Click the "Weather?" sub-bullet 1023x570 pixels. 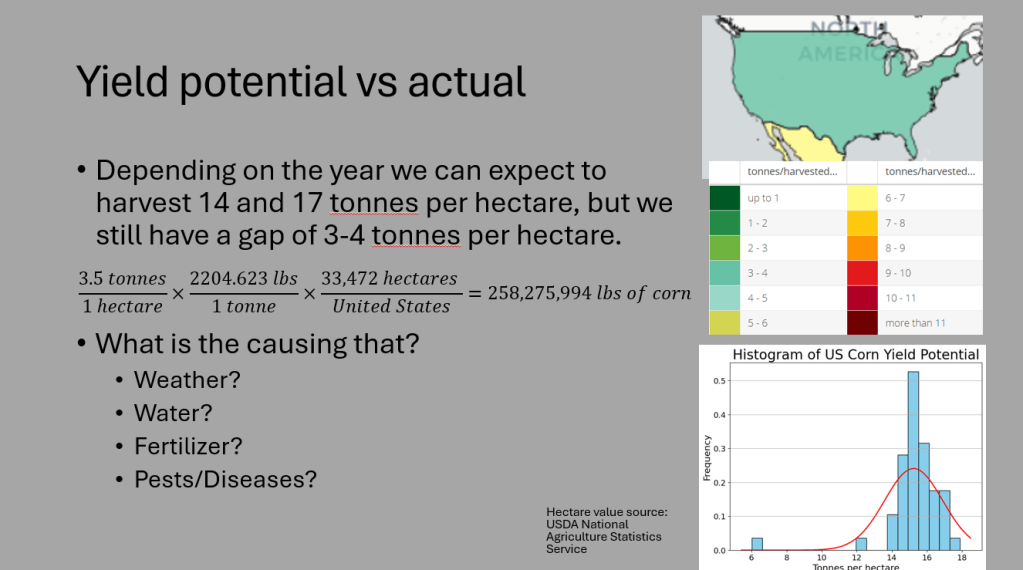[188, 380]
